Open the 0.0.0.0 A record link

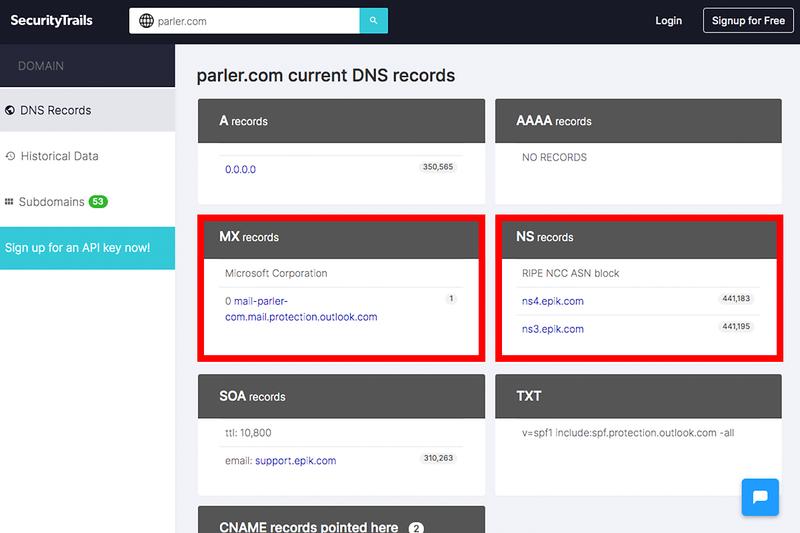pos(240,169)
